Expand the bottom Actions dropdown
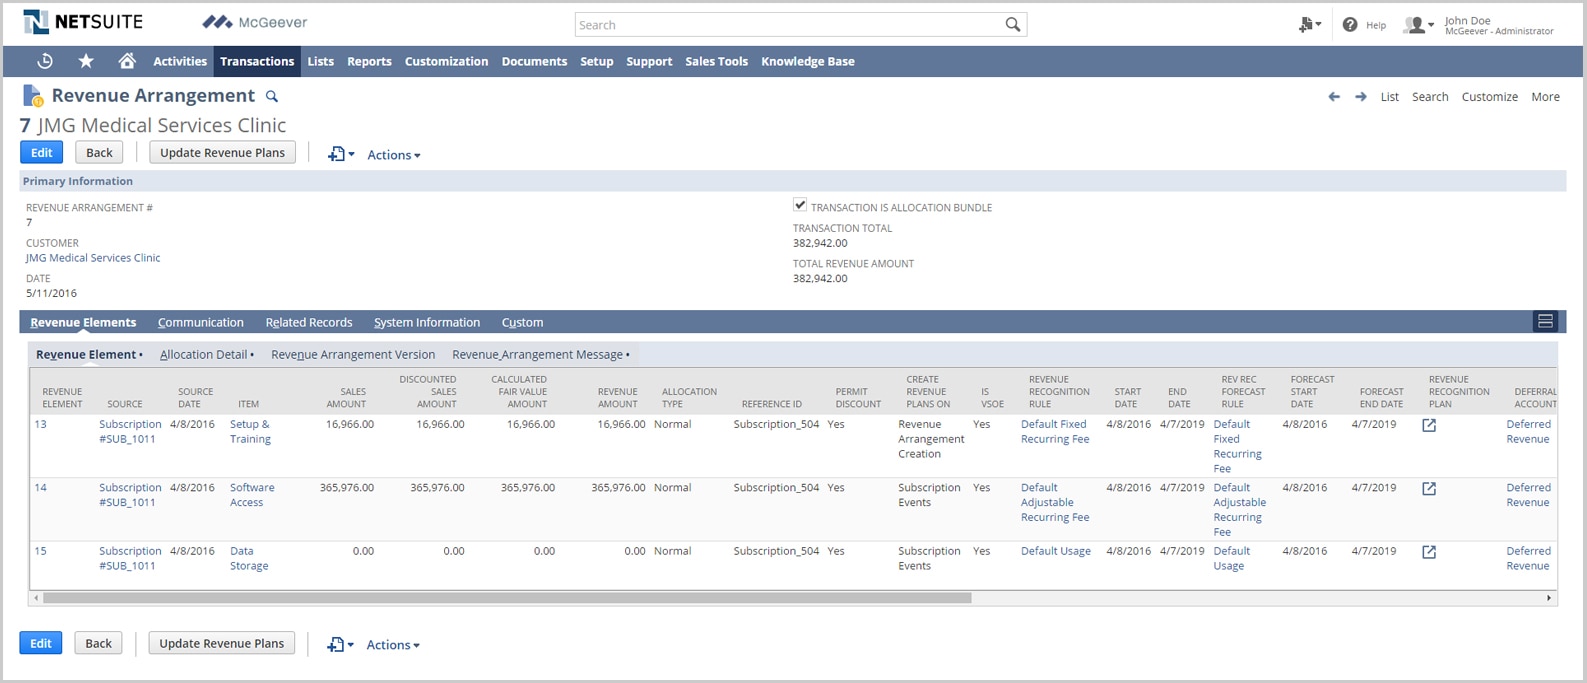 [393, 645]
